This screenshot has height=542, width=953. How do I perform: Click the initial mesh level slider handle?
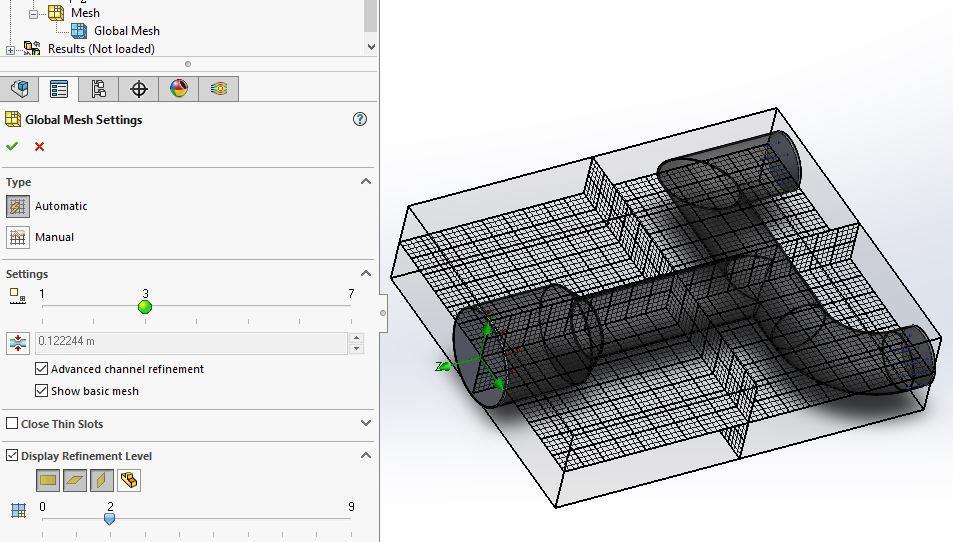pos(145,307)
